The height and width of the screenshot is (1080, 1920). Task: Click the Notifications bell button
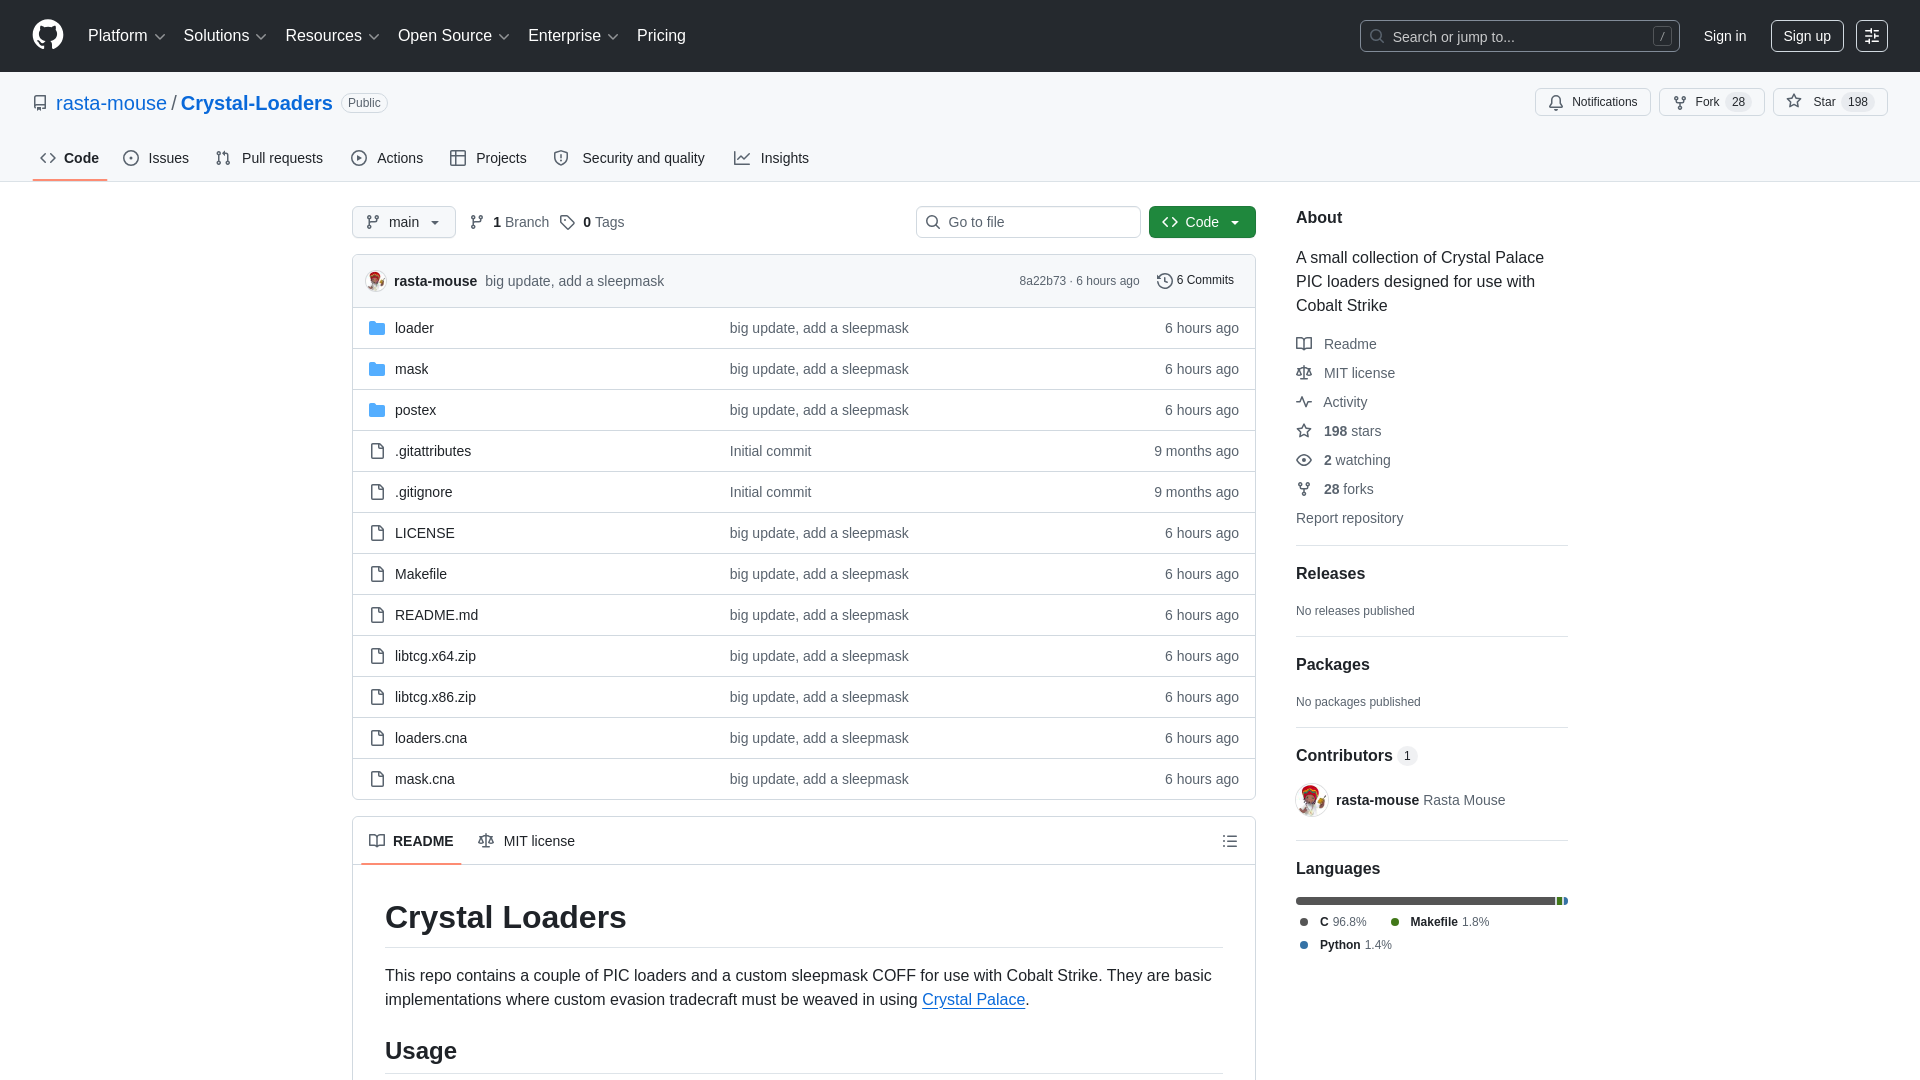pos(1592,102)
